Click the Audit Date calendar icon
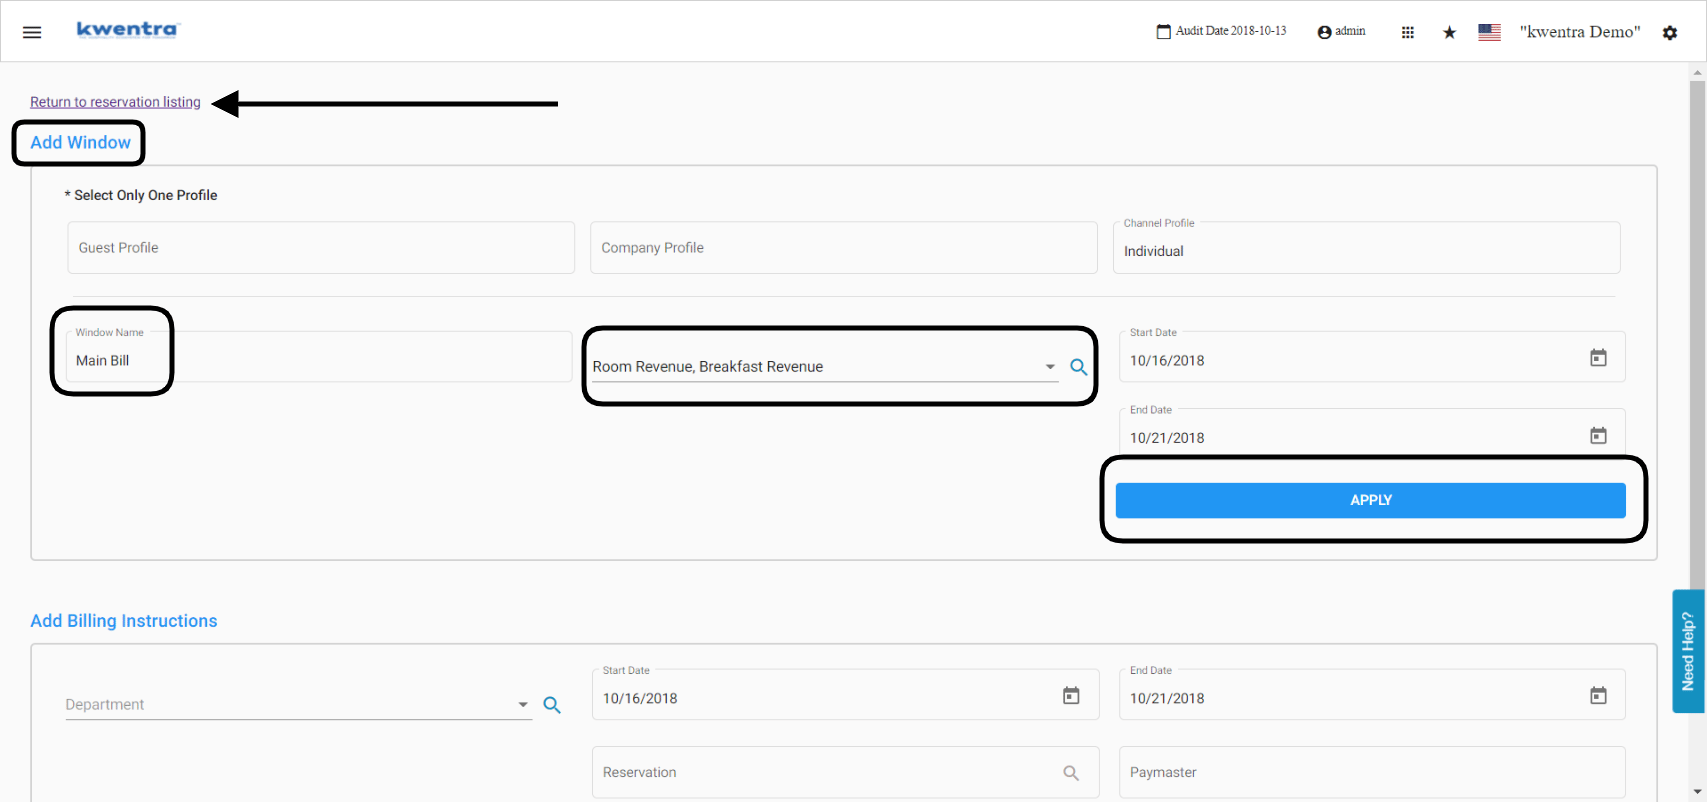This screenshot has width=1707, height=802. [x=1163, y=31]
